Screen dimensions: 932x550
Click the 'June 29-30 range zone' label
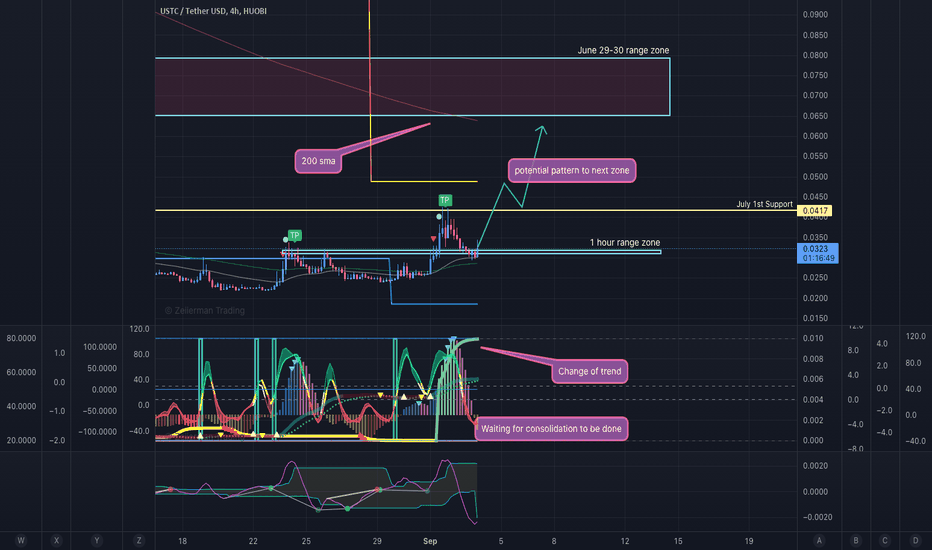[623, 51]
